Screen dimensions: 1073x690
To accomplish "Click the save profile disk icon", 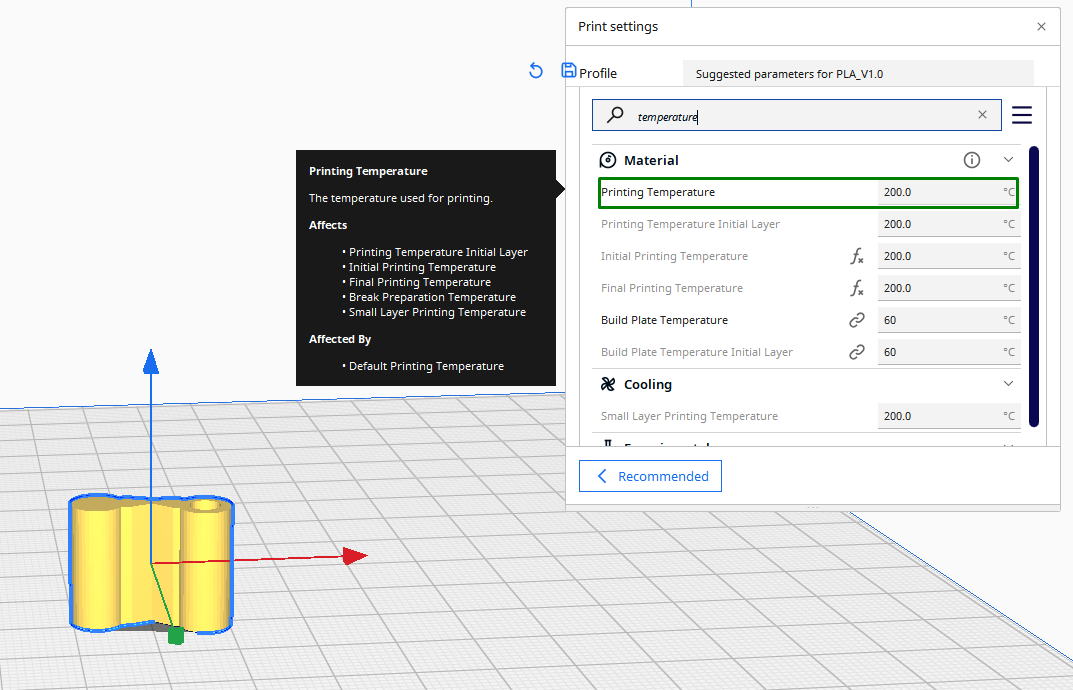I will point(569,70).
